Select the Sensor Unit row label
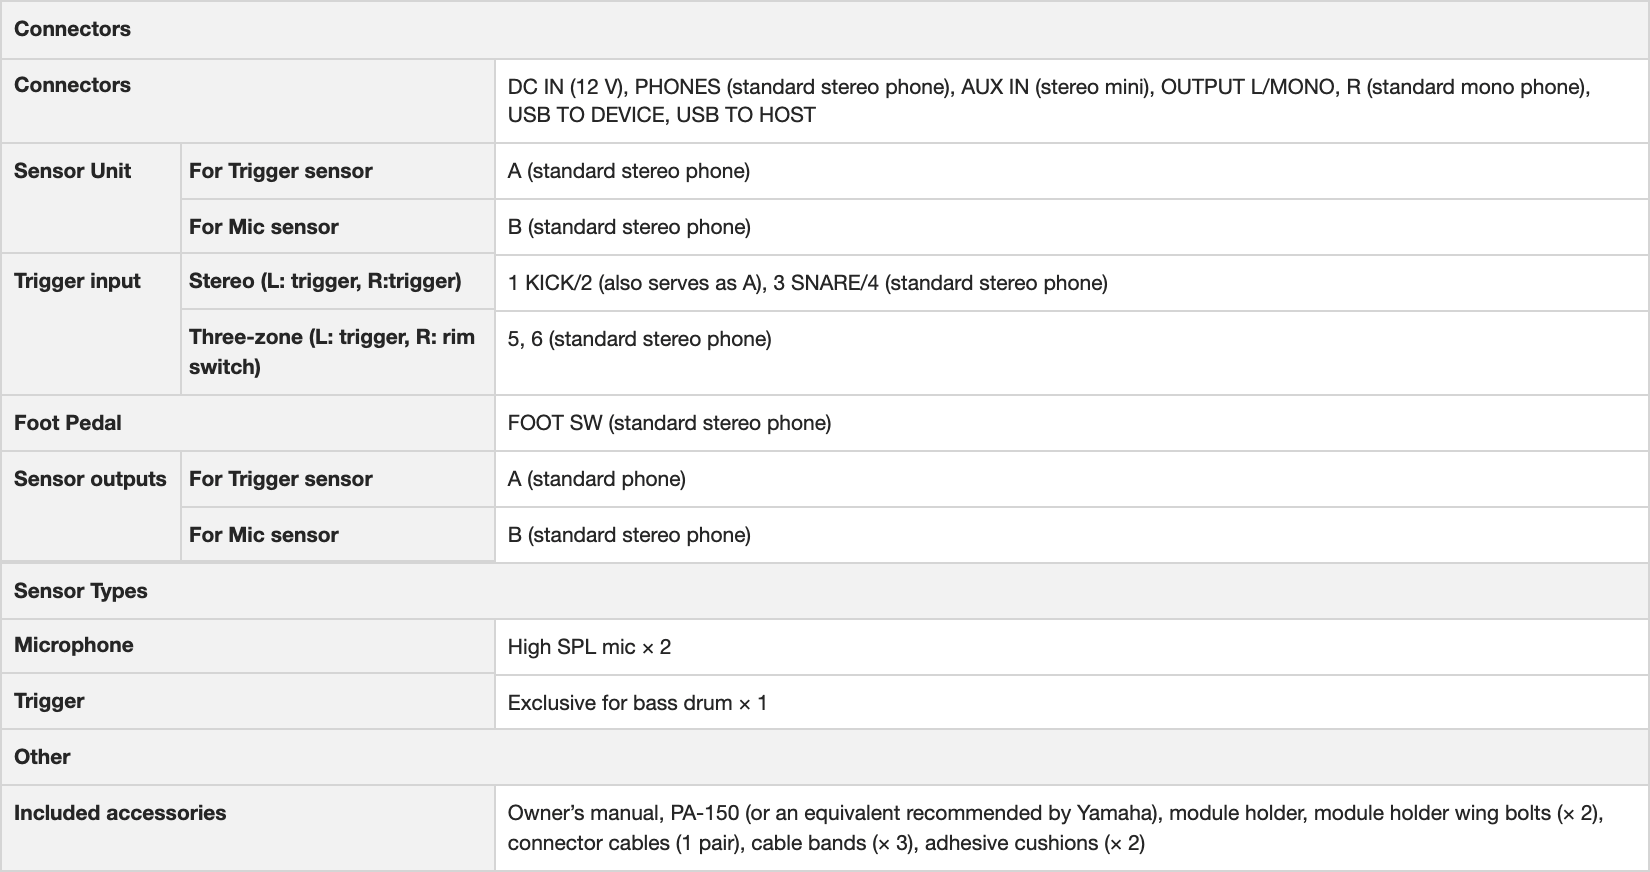This screenshot has height=872, width=1650. coord(73,171)
